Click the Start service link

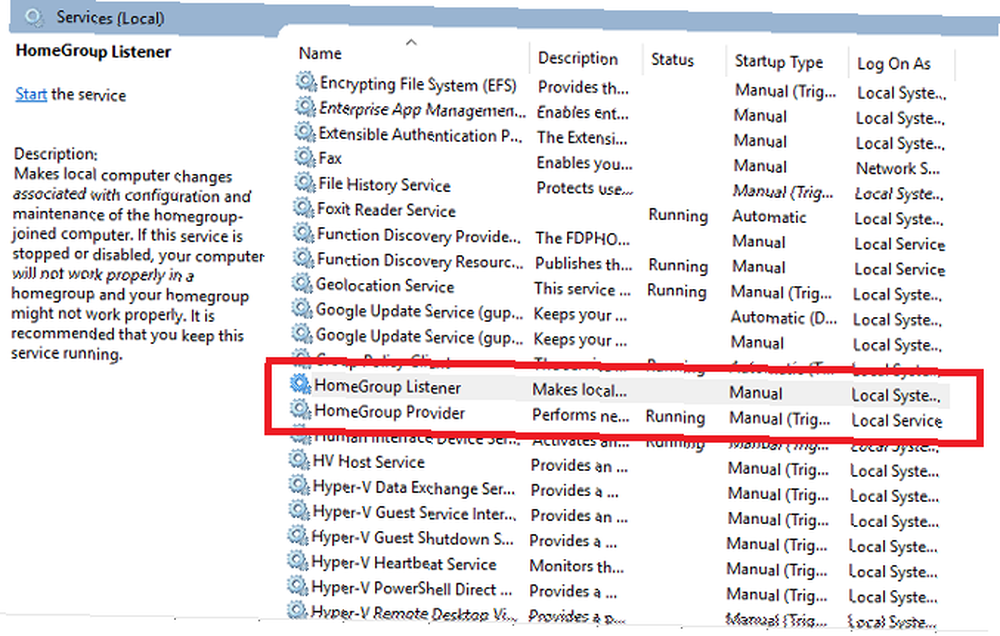(x=31, y=94)
